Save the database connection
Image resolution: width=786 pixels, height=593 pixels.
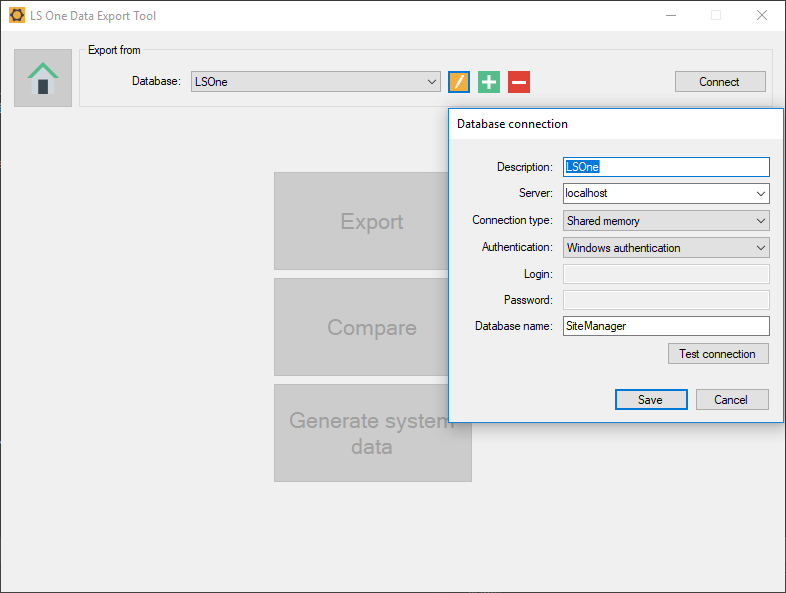point(651,400)
